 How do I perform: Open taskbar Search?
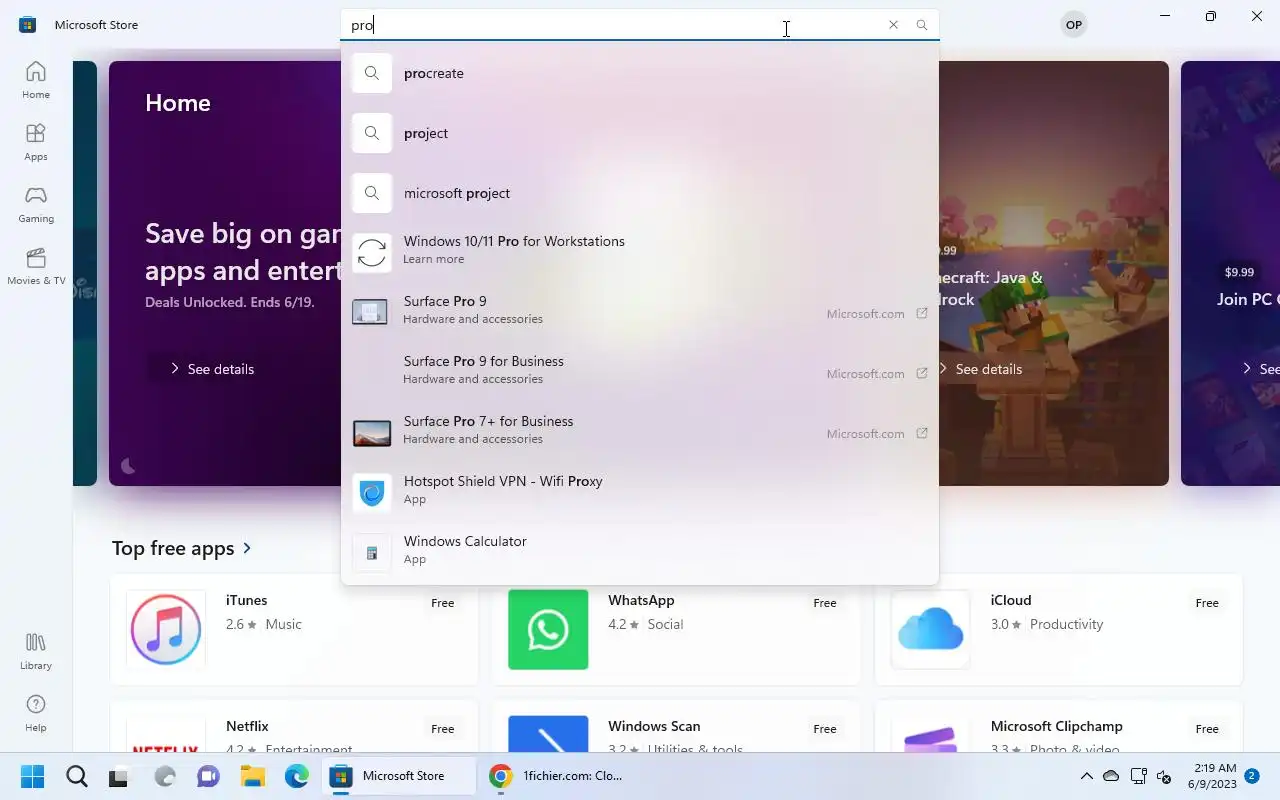(76, 776)
